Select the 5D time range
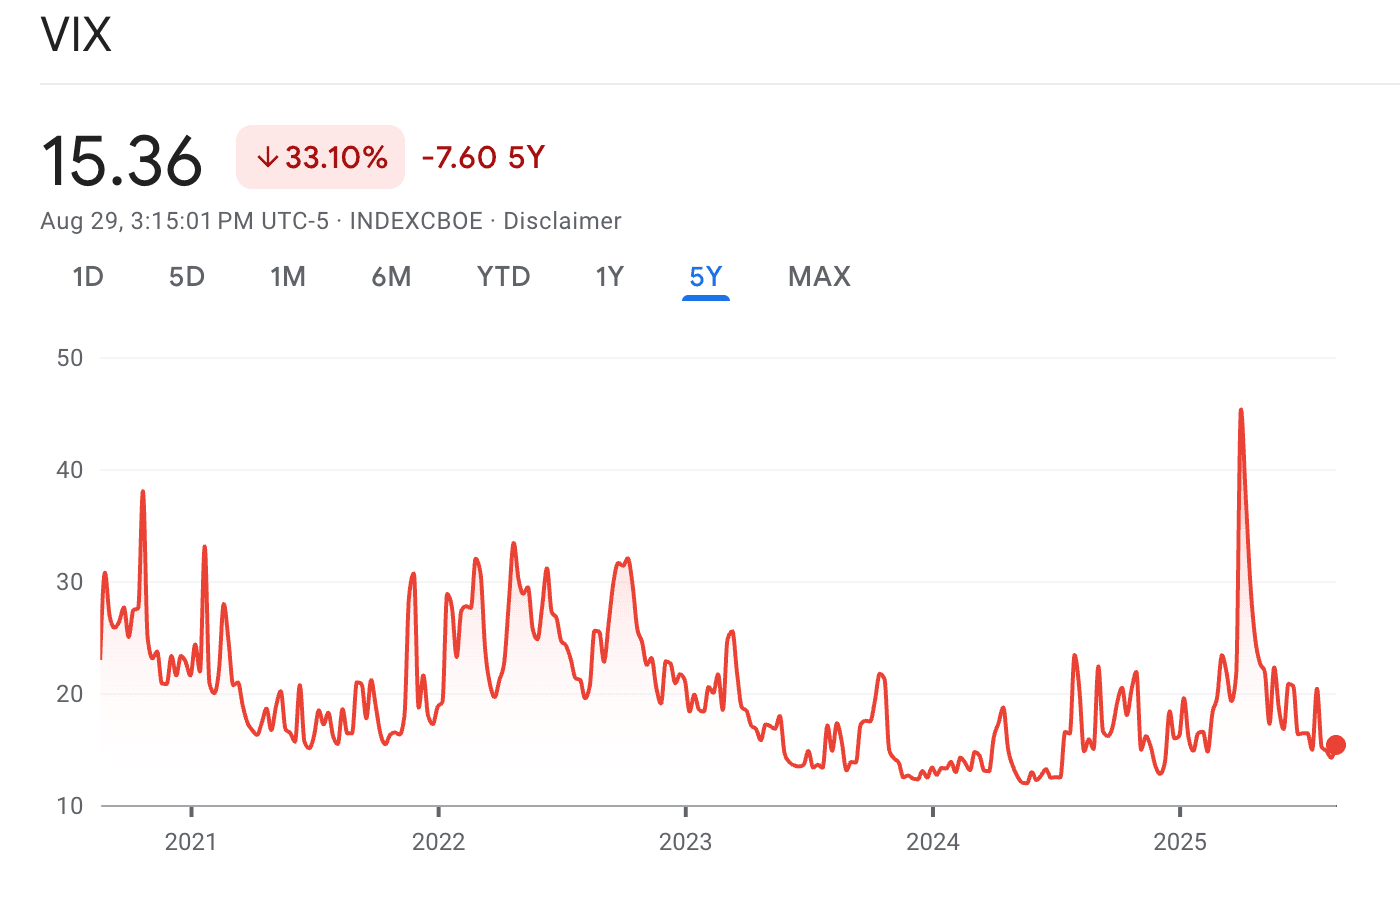 [x=186, y=277]
